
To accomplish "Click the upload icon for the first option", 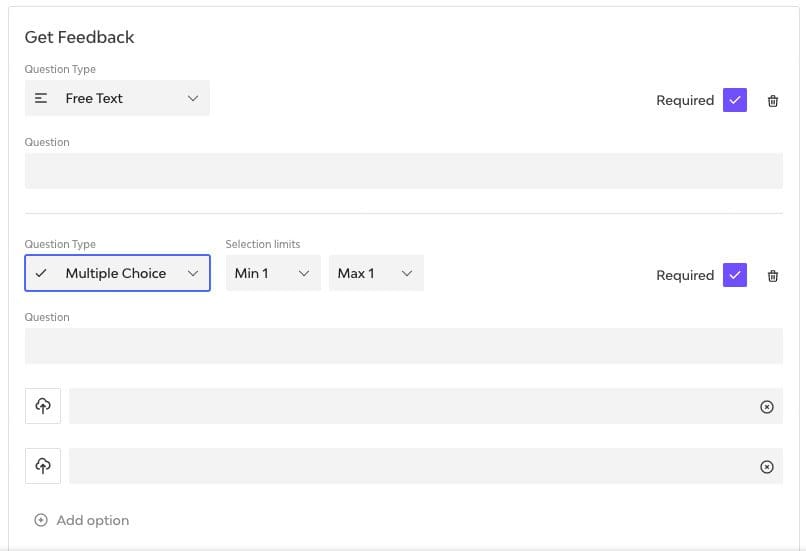I will (x=43, y=406).
